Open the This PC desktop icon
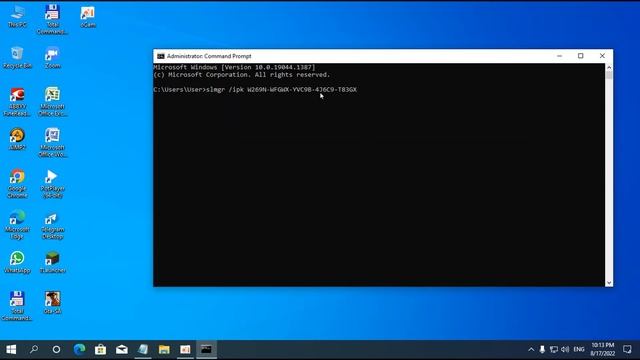Screen dimensions: 640x360 click(17, 16)
